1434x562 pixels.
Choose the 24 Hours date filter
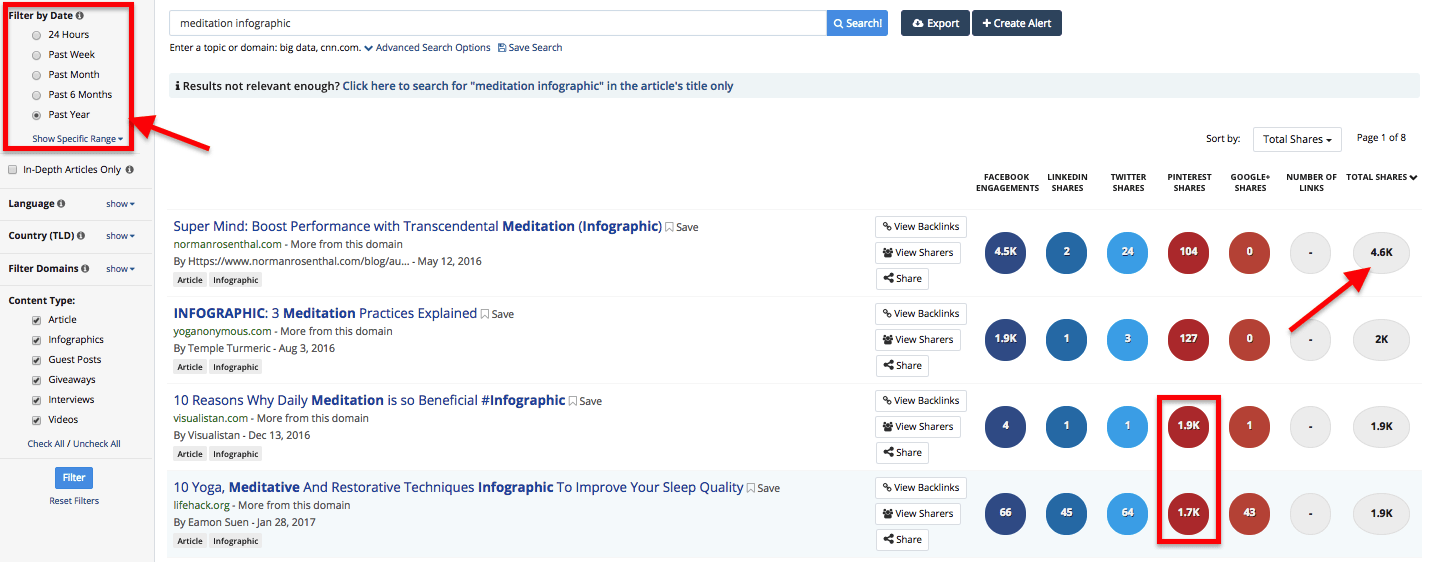[37, 35]
